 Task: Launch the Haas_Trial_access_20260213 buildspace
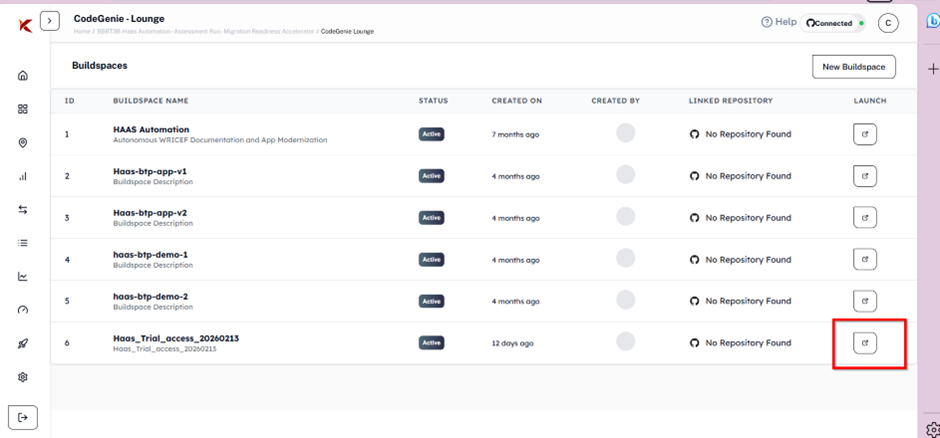pyautogui.click(x=864, y=343)
